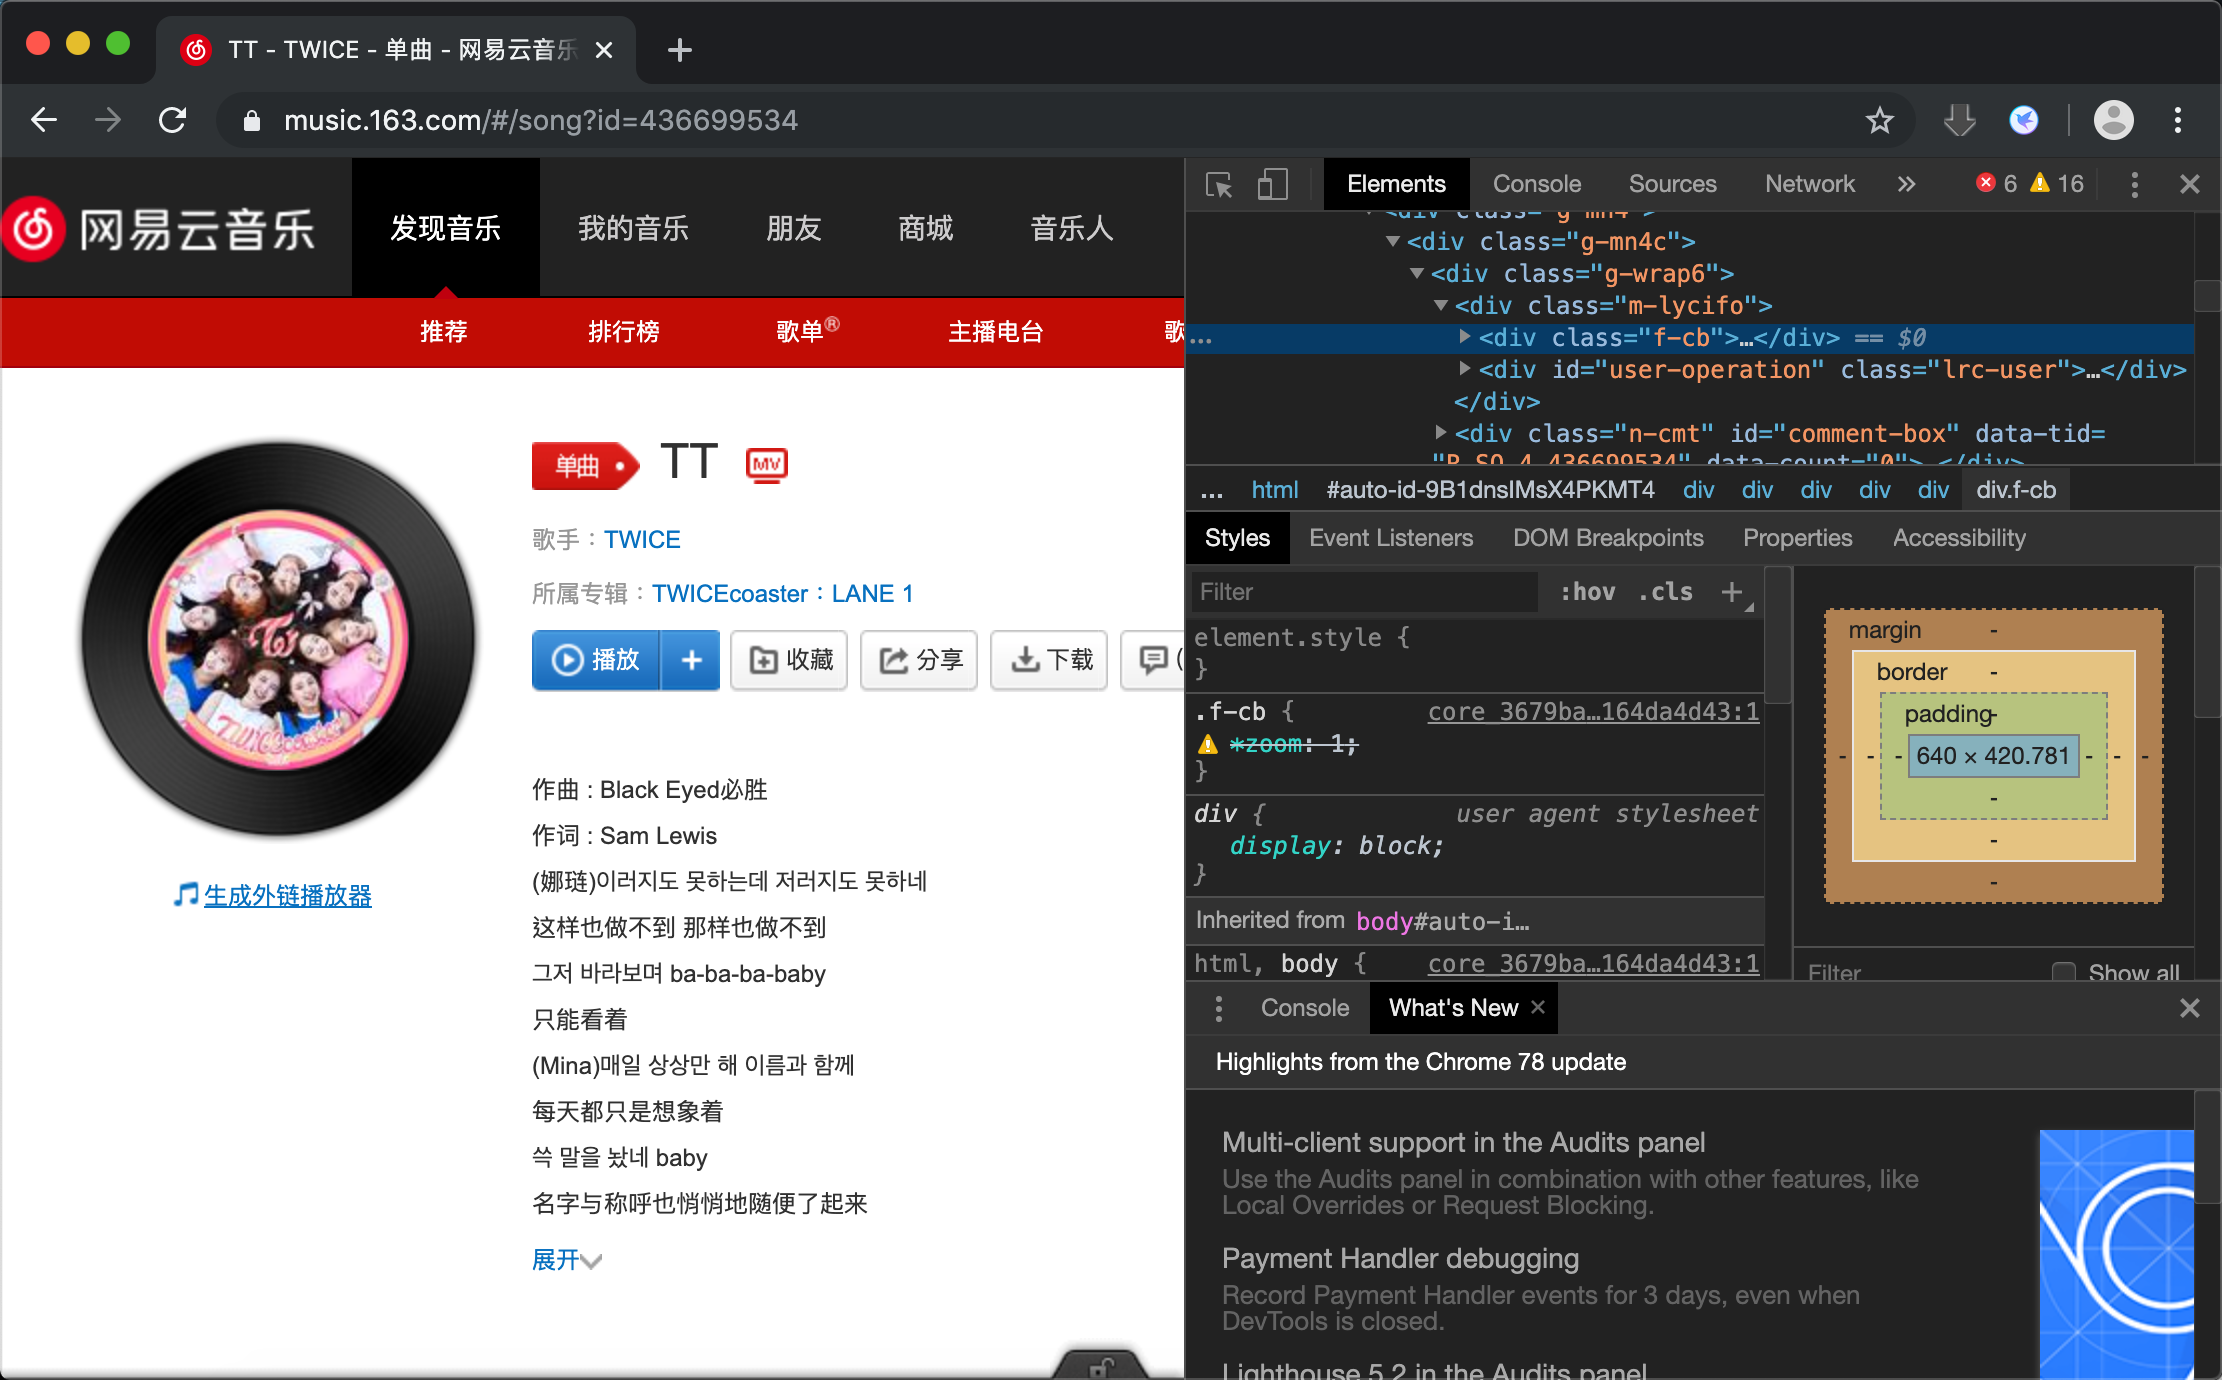The image size is (2222, 1380).
Task: Click the album disc cover thumbnail
Action: 279,639
